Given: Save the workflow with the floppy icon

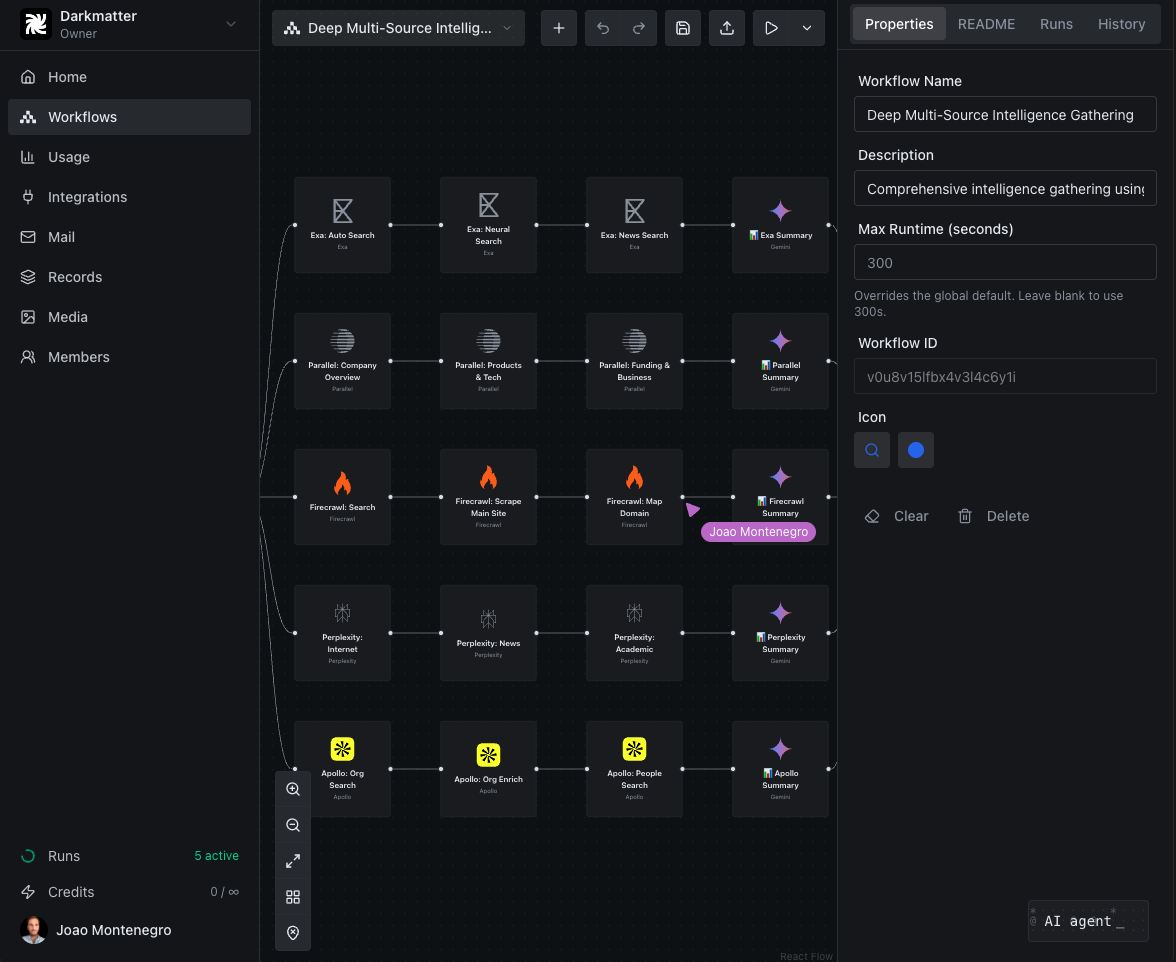Looking at the screenshot, I should (x=682, y=28).
